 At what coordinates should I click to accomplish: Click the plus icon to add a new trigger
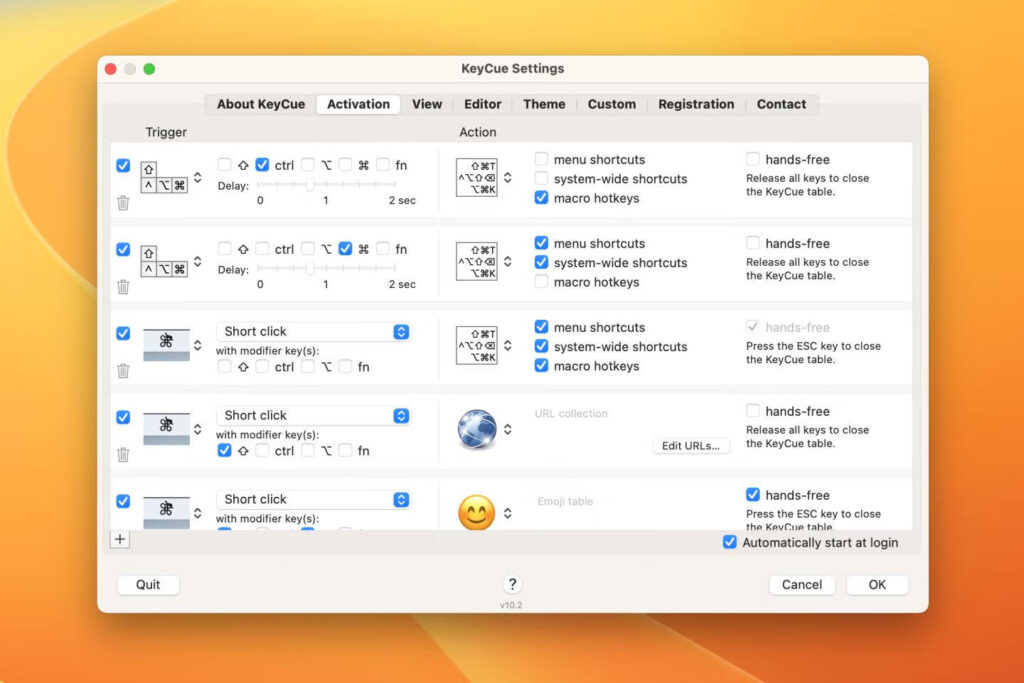click(119, 539)
